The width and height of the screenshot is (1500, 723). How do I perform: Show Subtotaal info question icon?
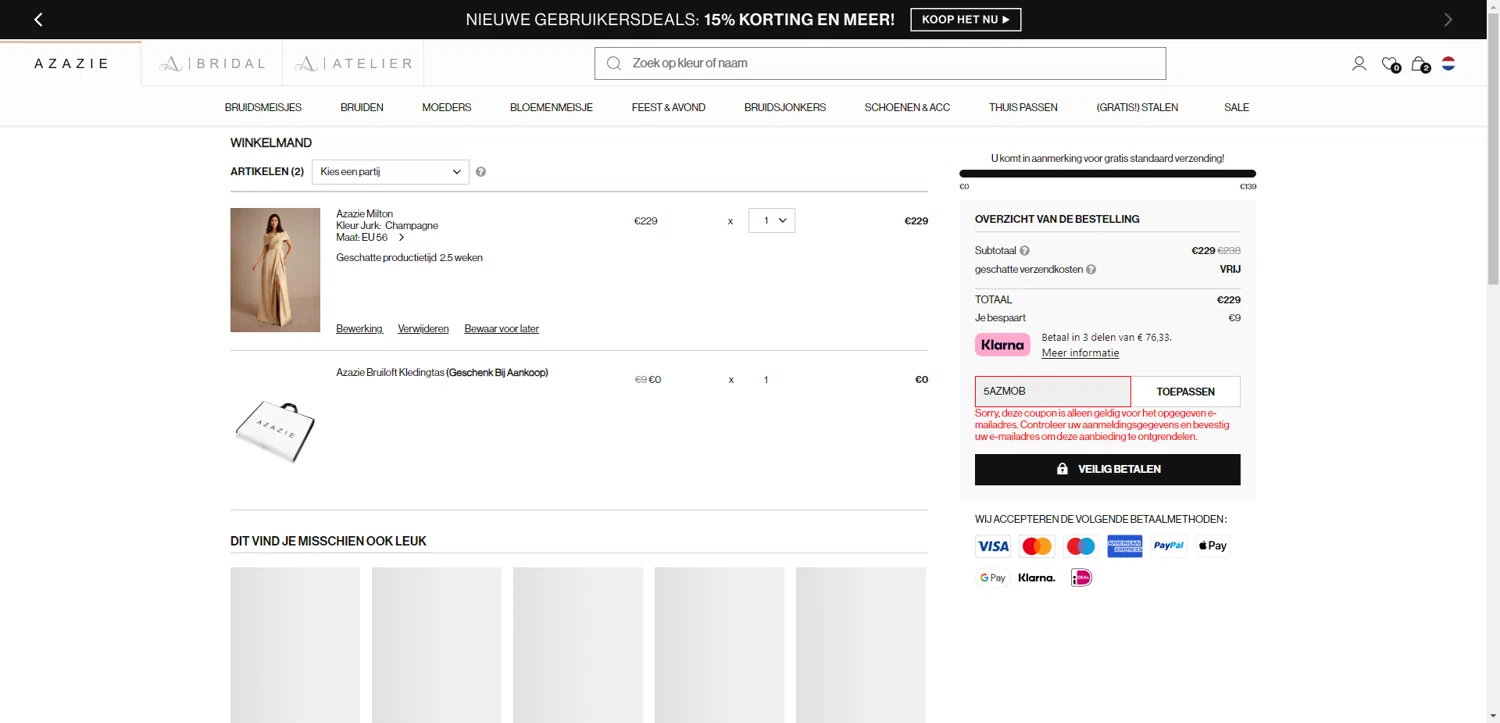(x=1024, y=251)
